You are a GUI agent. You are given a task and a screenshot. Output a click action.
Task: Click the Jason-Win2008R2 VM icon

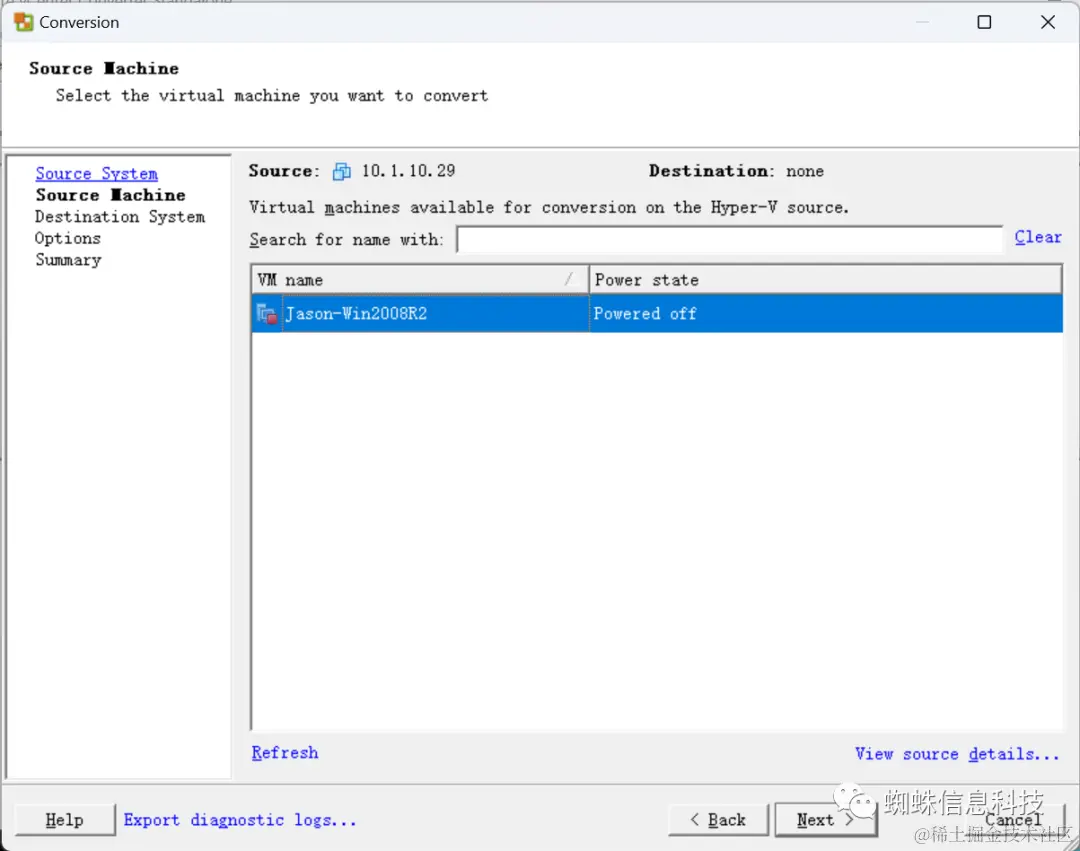pyautogui.click(x=267, y=314)
